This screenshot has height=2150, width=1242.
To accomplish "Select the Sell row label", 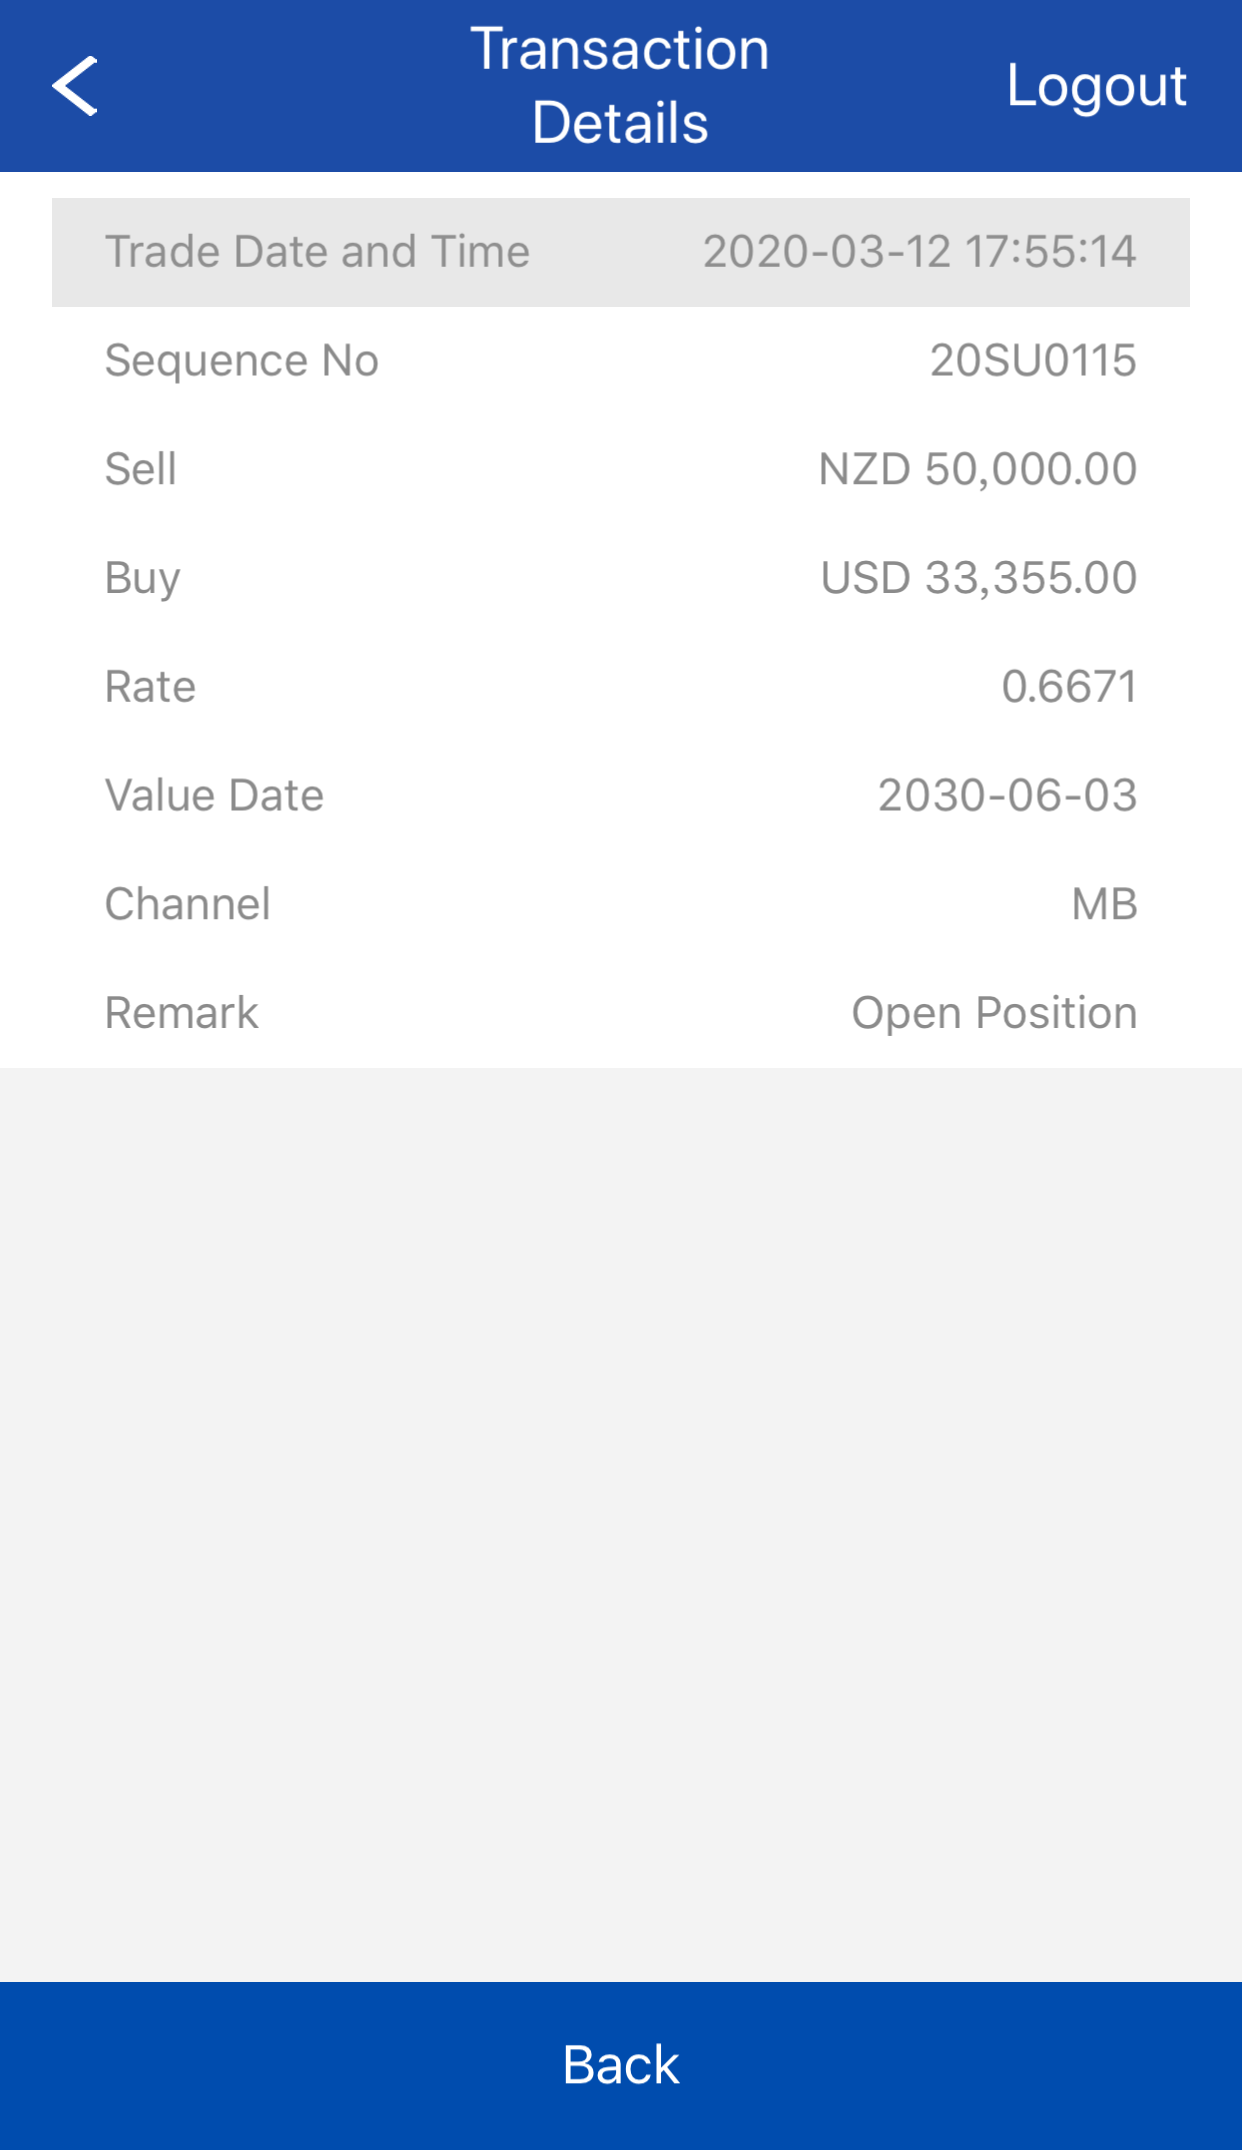I will click(141, 469).
